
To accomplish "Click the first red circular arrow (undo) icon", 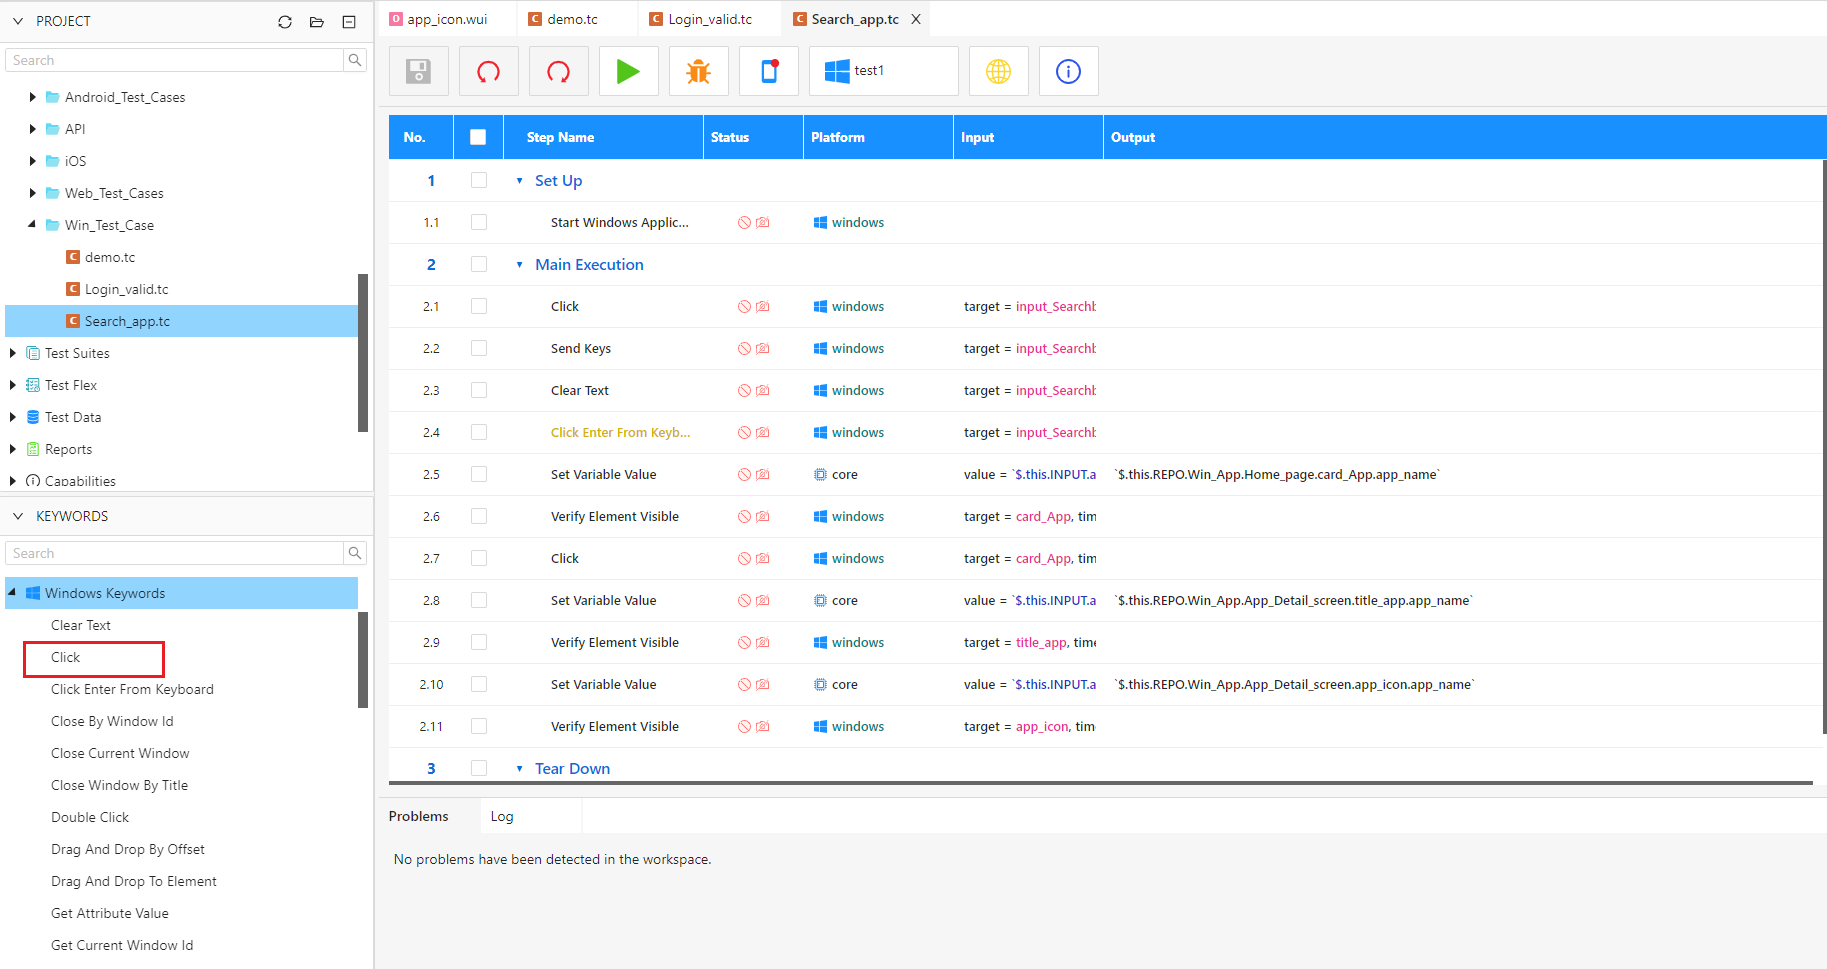I will [x=488, y=71].
